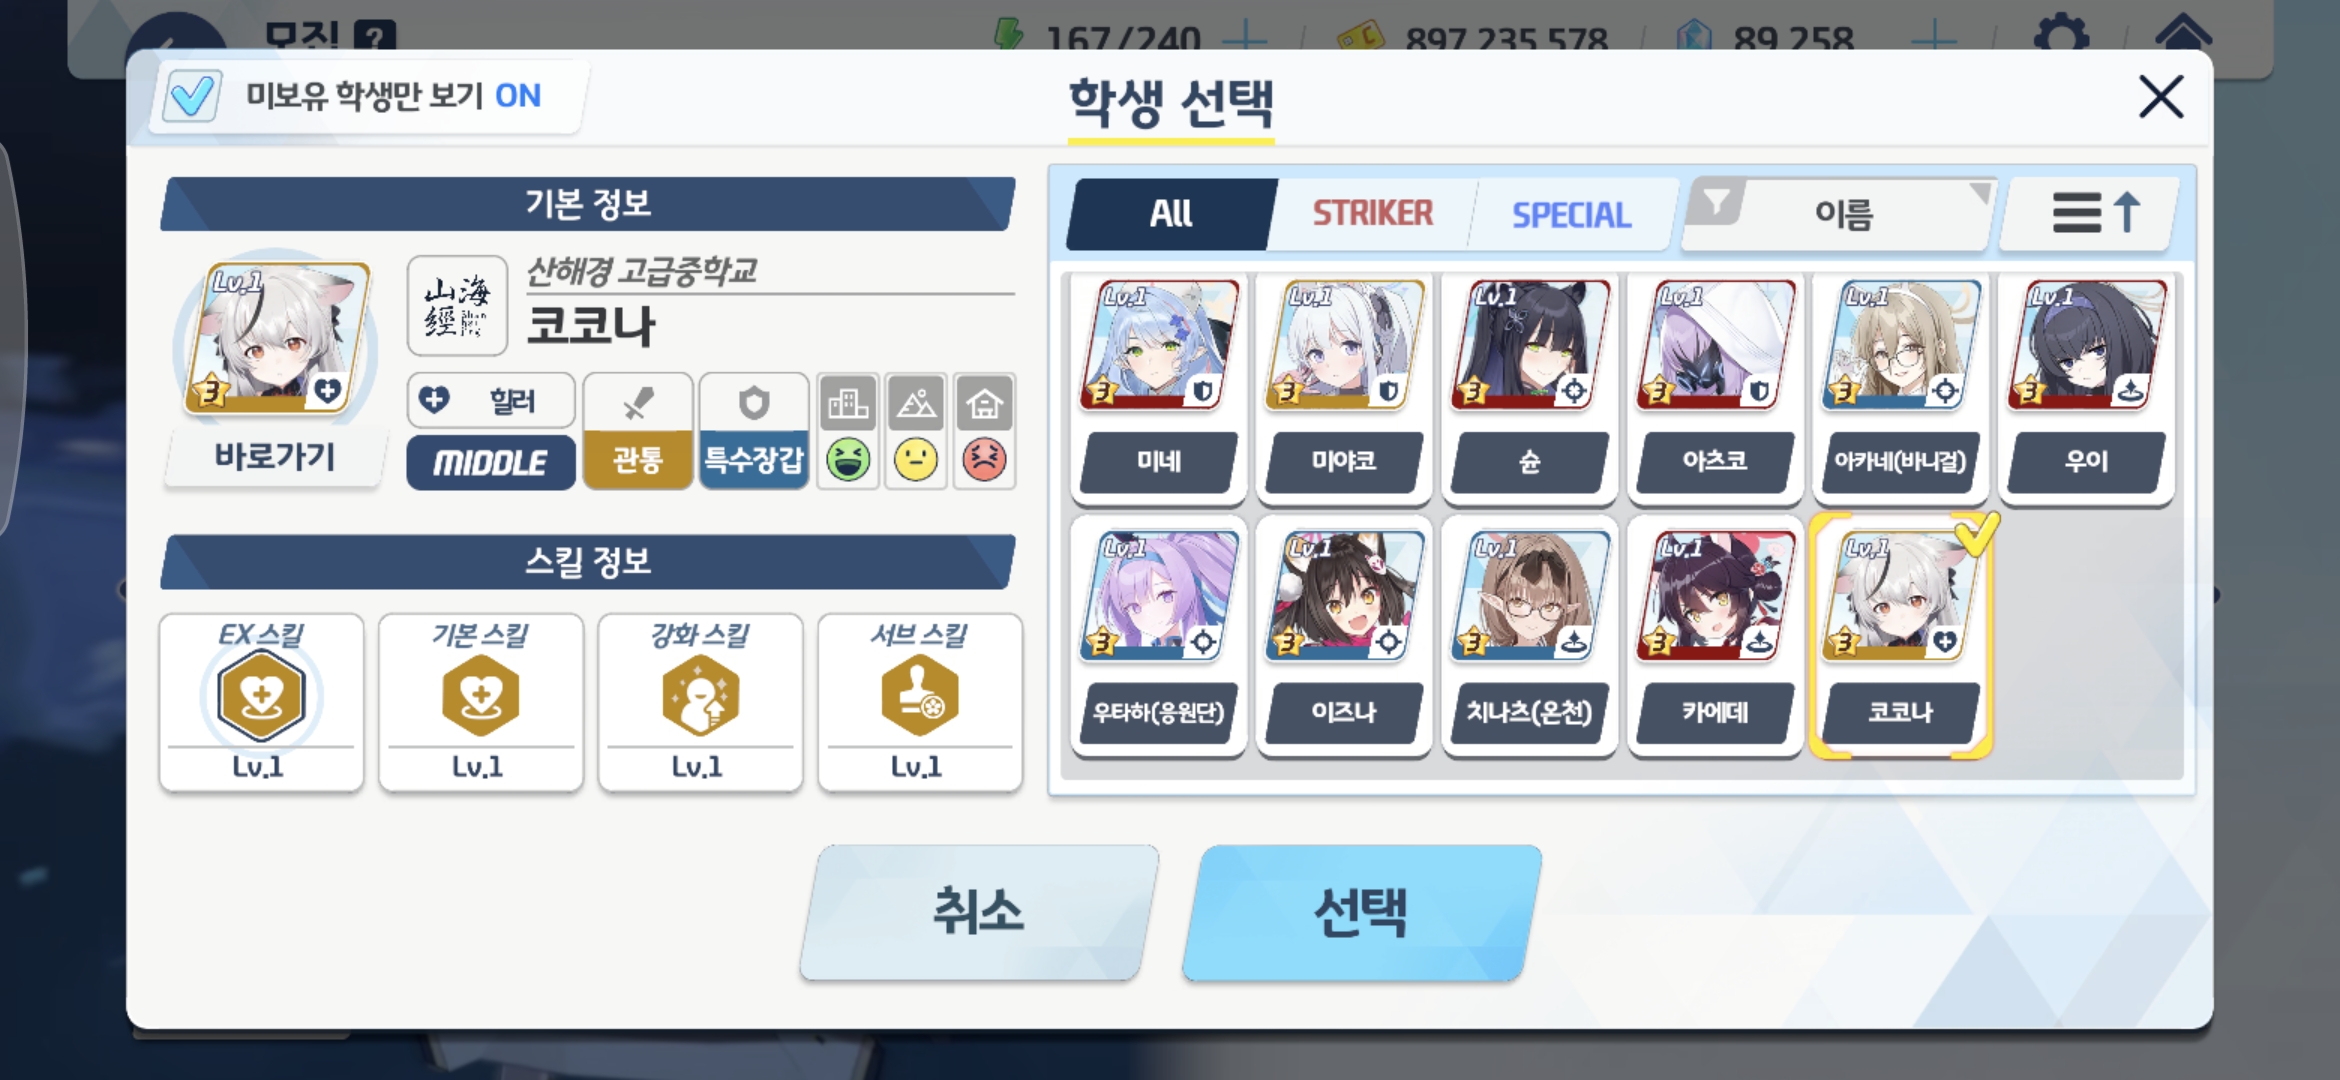The height and width of the screenshot is (1080, 2340).
Task: Switch to the STRIKER tab
Action: coord(1373,213)
